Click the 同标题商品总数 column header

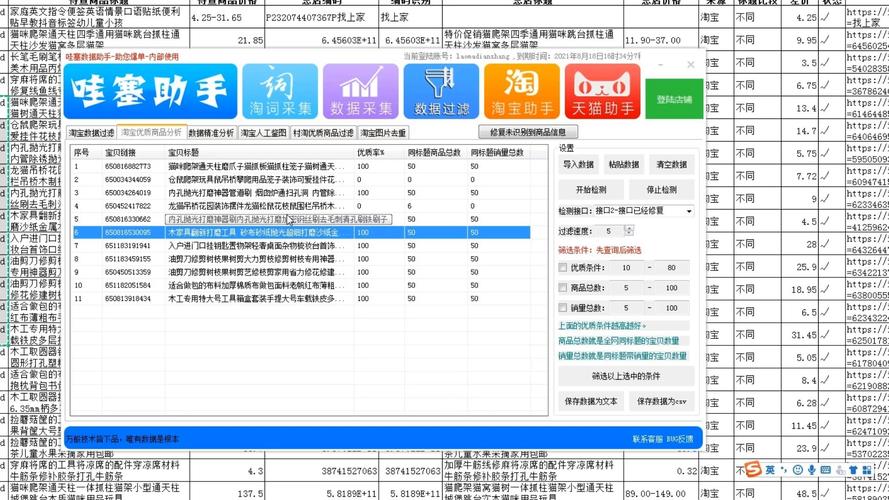436,153
